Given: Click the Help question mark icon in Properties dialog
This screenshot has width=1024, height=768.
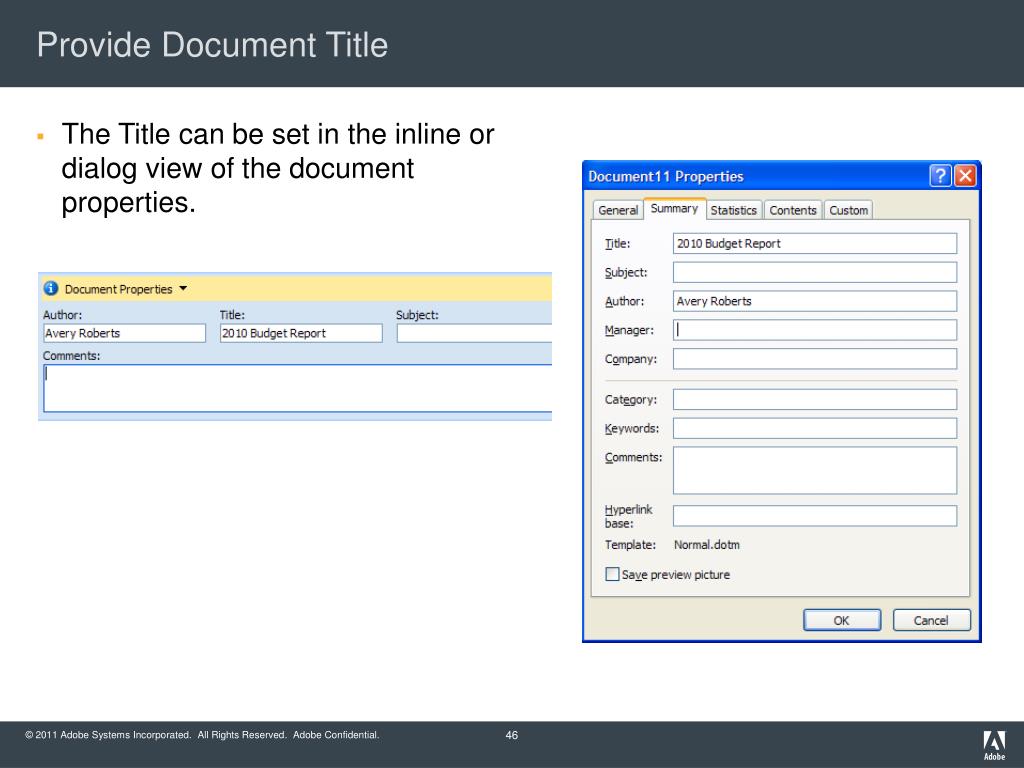Looking at the screenshot, I should point(940,176).
